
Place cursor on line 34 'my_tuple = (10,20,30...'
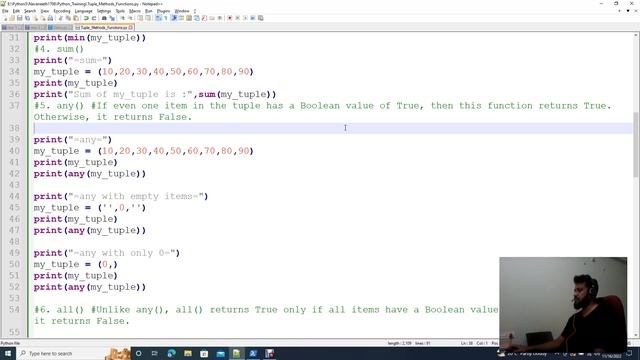143,71
